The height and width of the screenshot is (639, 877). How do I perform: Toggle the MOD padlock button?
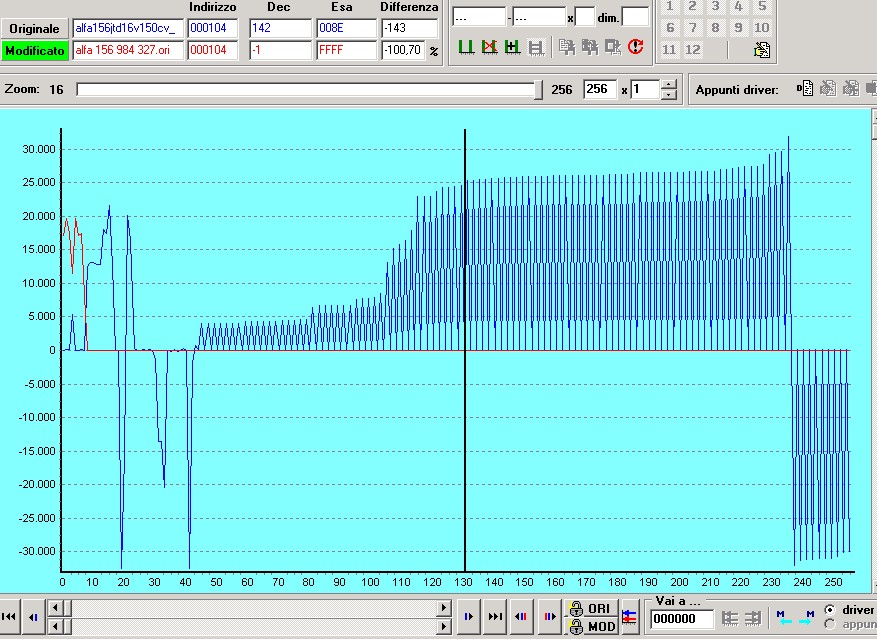(x=590, y=626)
